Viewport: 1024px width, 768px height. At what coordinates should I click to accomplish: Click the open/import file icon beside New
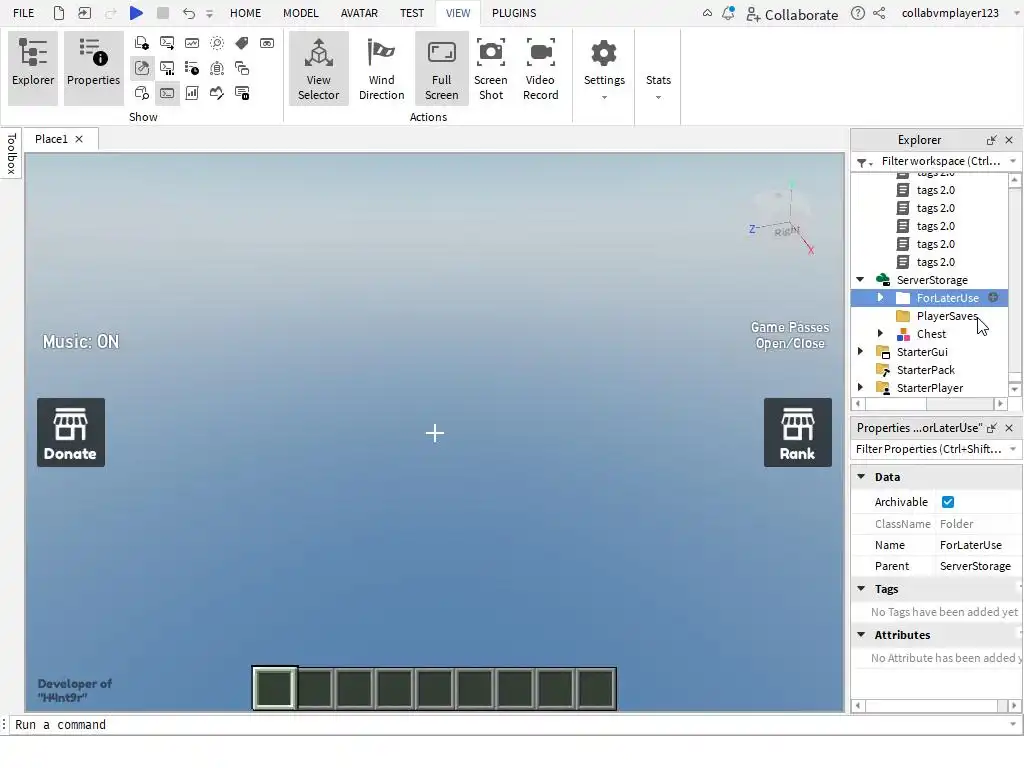(84, 12)
